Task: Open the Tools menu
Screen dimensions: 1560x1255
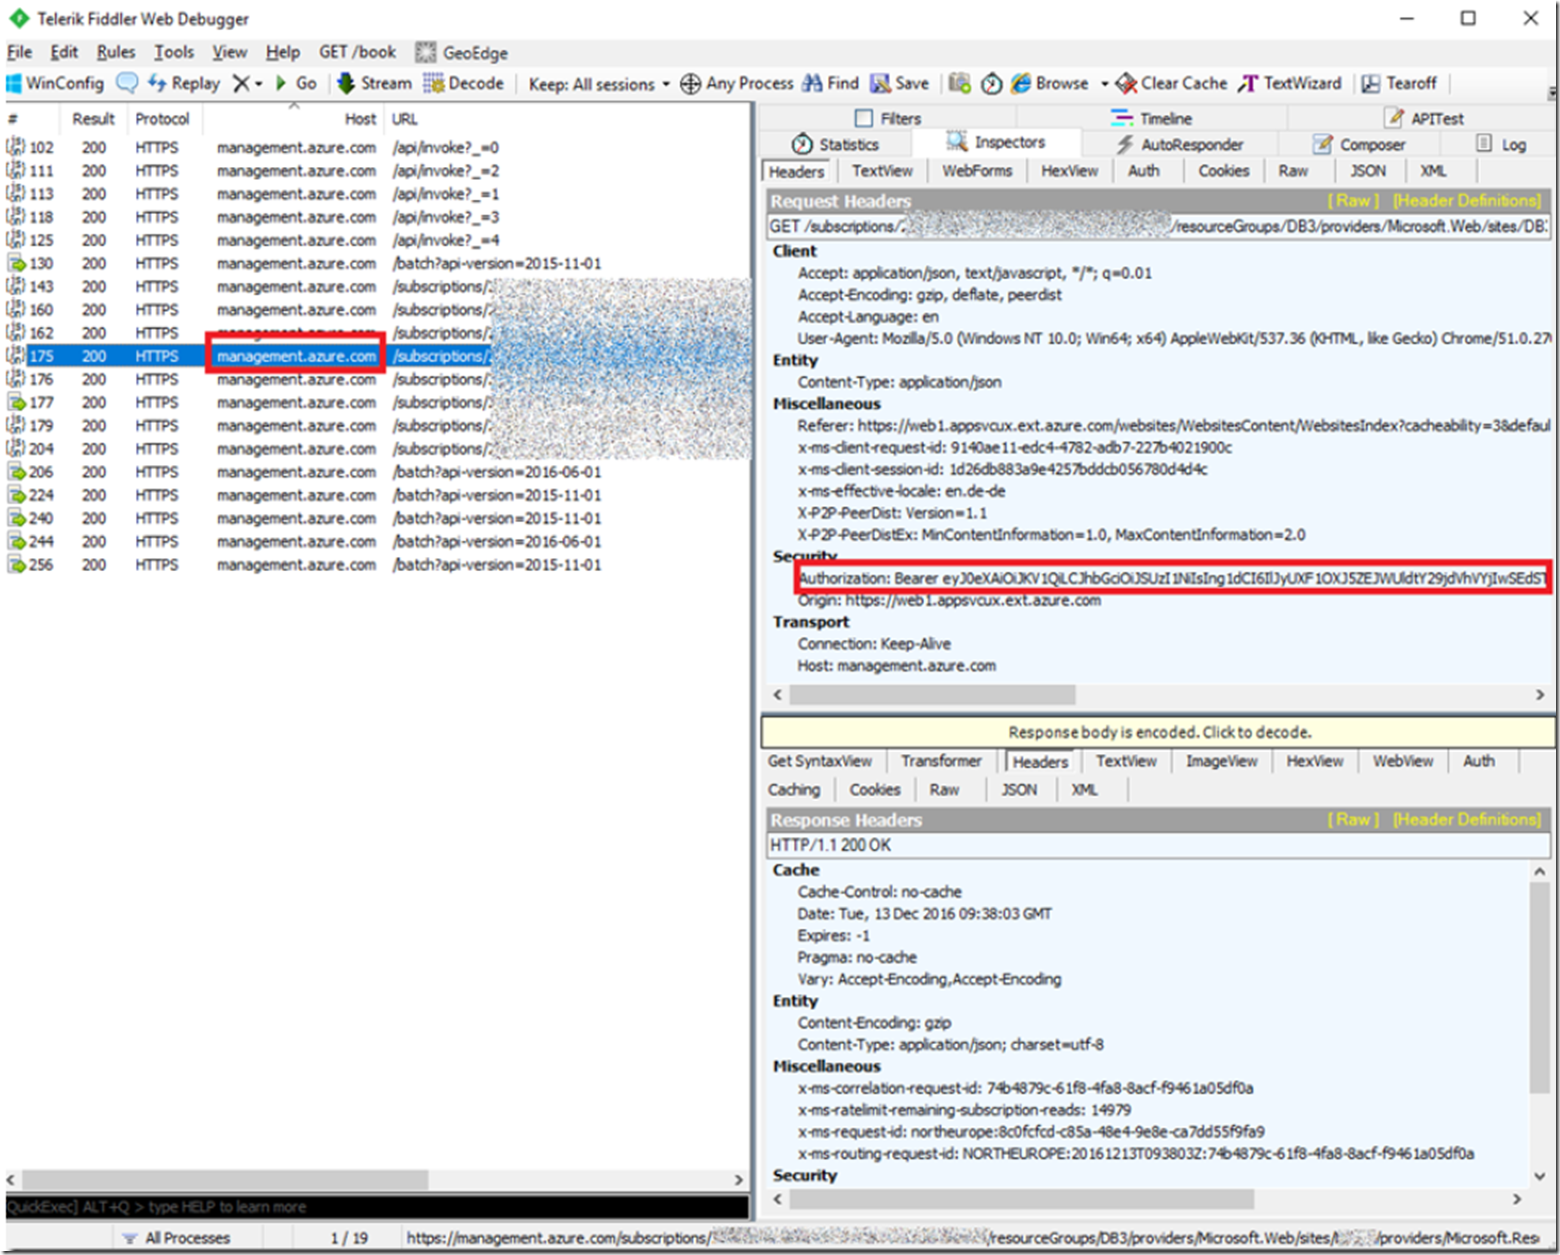Action: coord(174,52)
